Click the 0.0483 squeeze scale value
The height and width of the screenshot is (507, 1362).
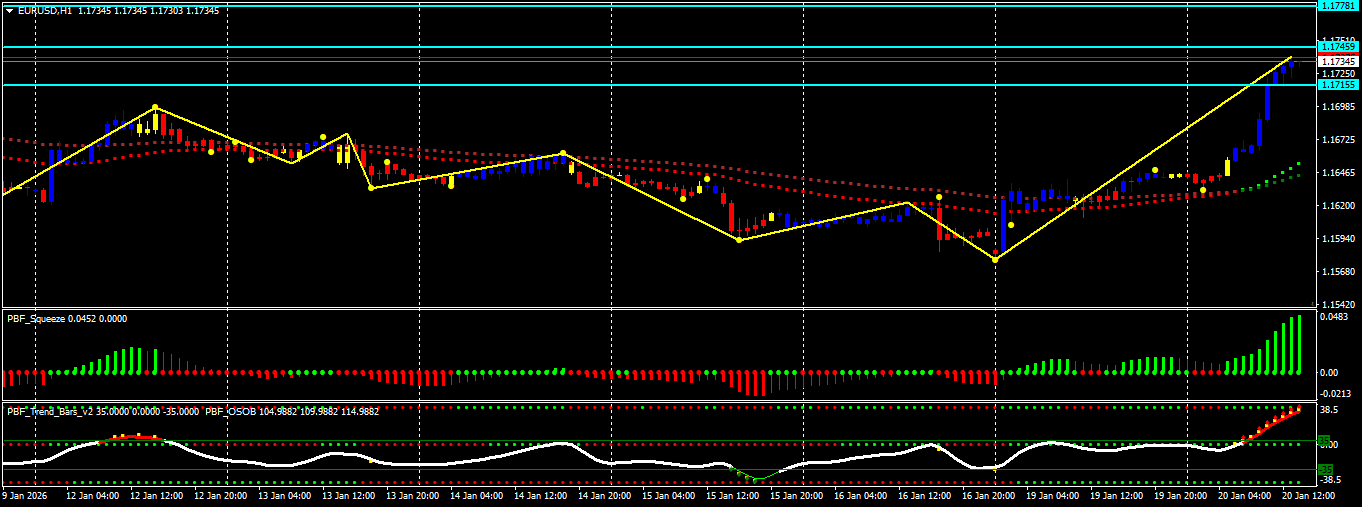click(x=1335, y=317)
